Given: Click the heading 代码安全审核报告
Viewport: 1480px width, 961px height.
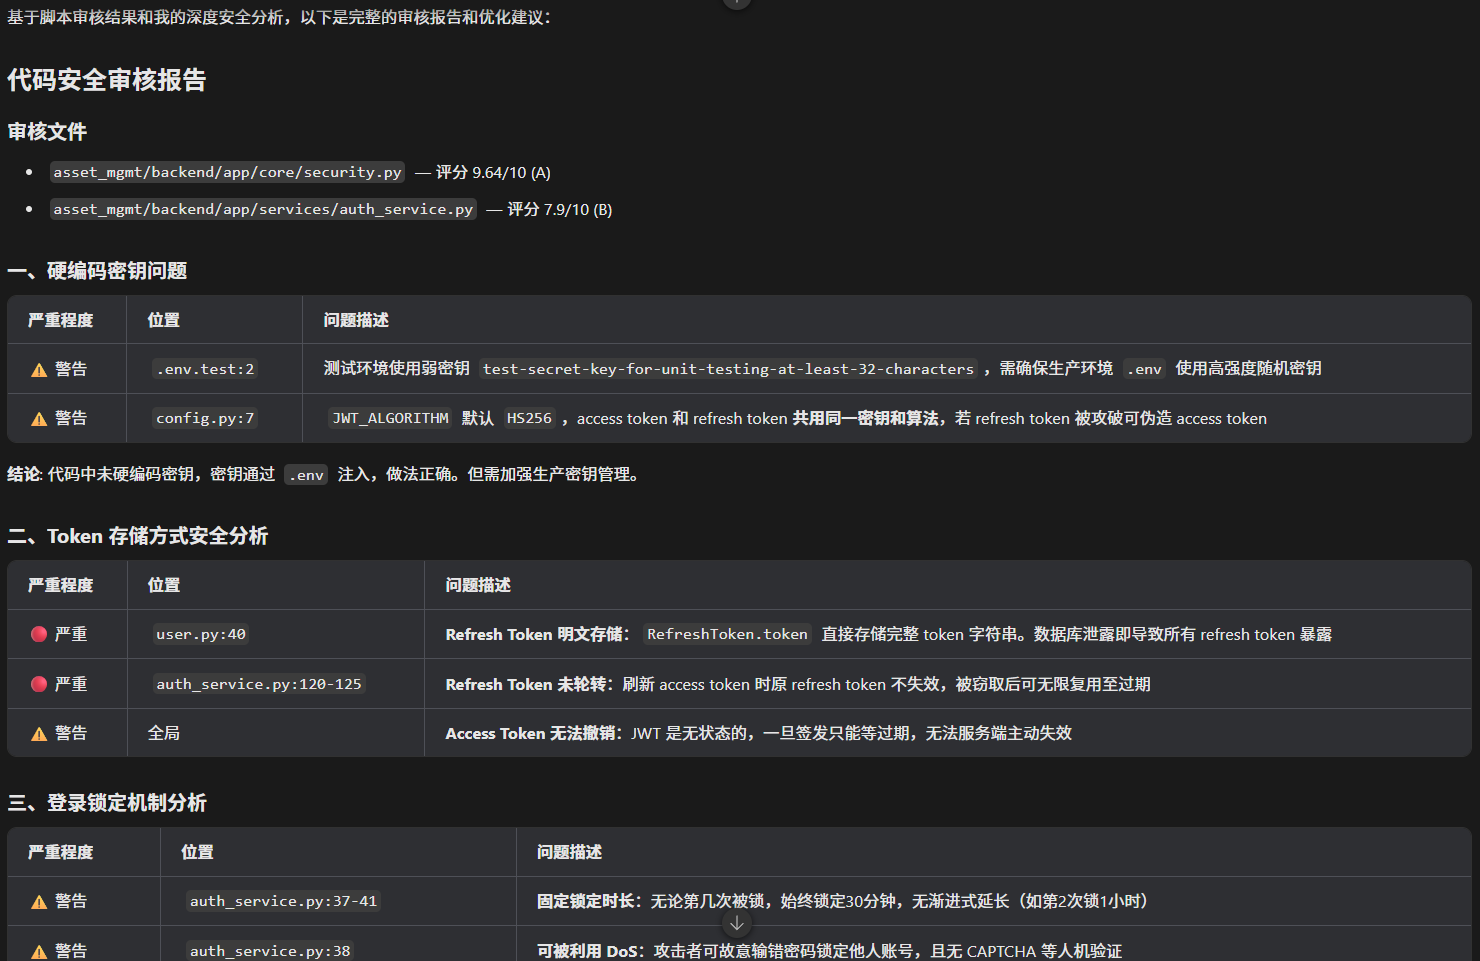Looking at the screenshot, I should coord(107,80).
